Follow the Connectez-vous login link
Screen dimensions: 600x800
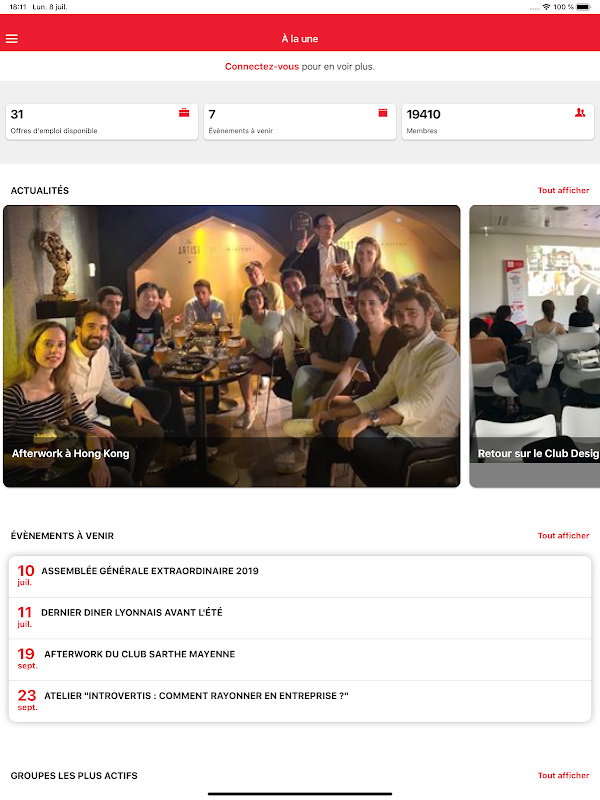tap(262, 66)
